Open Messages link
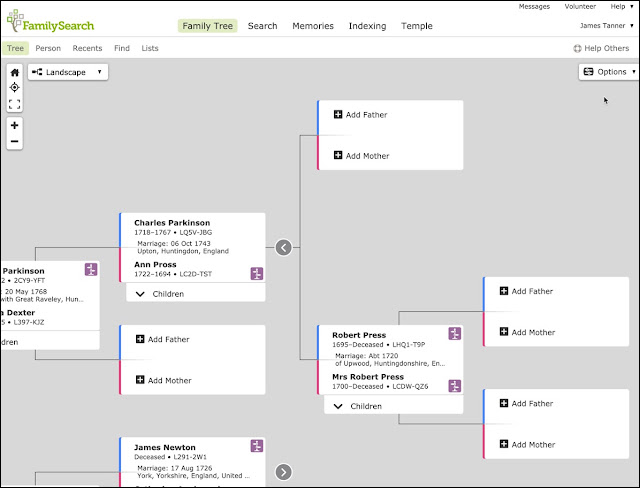 coord(534,7)
